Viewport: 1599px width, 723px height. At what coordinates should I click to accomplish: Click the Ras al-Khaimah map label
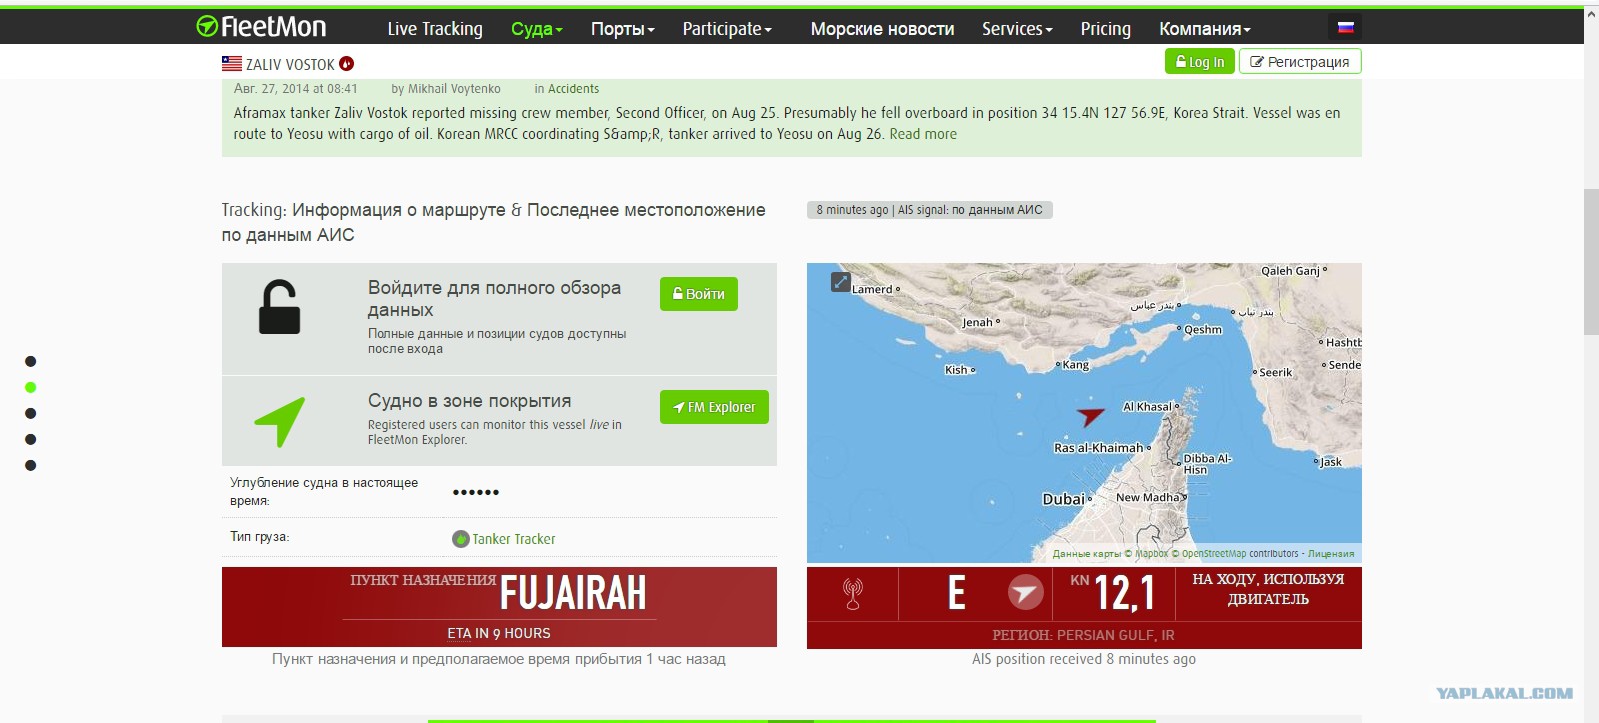click(x=1098, y=448)
